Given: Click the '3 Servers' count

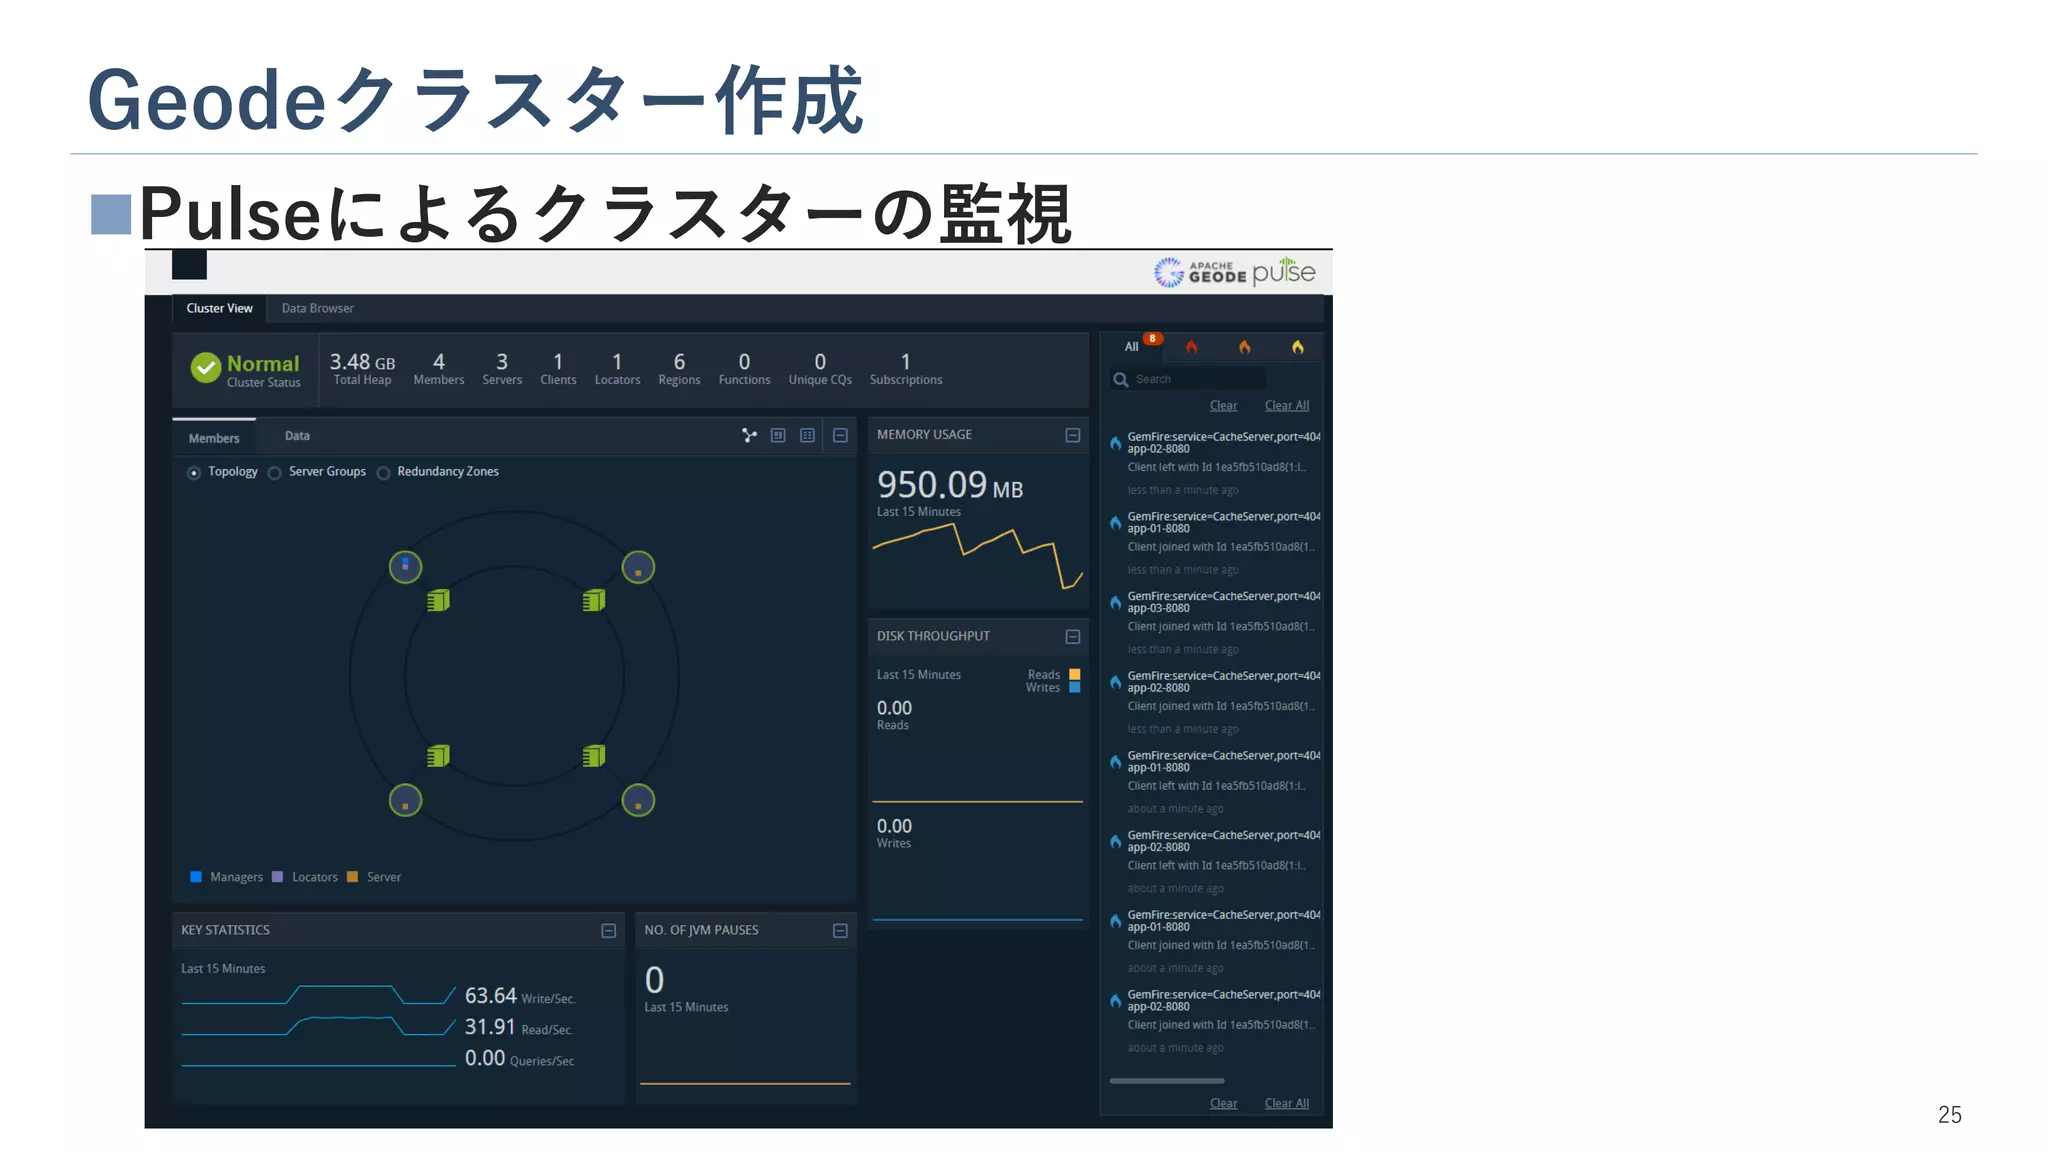Looking at the screenshot, I should [502, 369].
